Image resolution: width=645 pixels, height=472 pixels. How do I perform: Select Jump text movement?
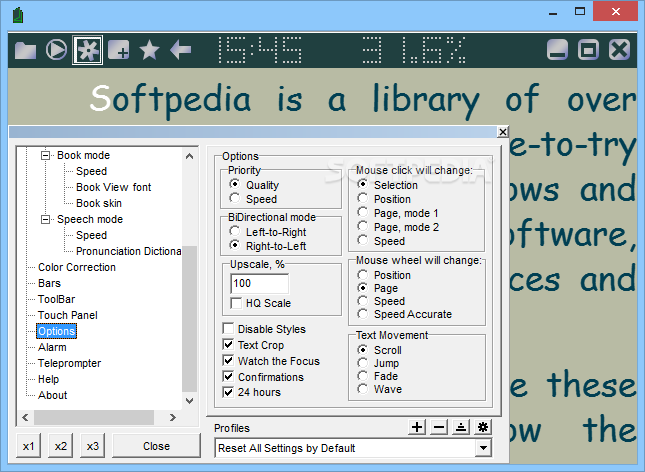(362, 363)
